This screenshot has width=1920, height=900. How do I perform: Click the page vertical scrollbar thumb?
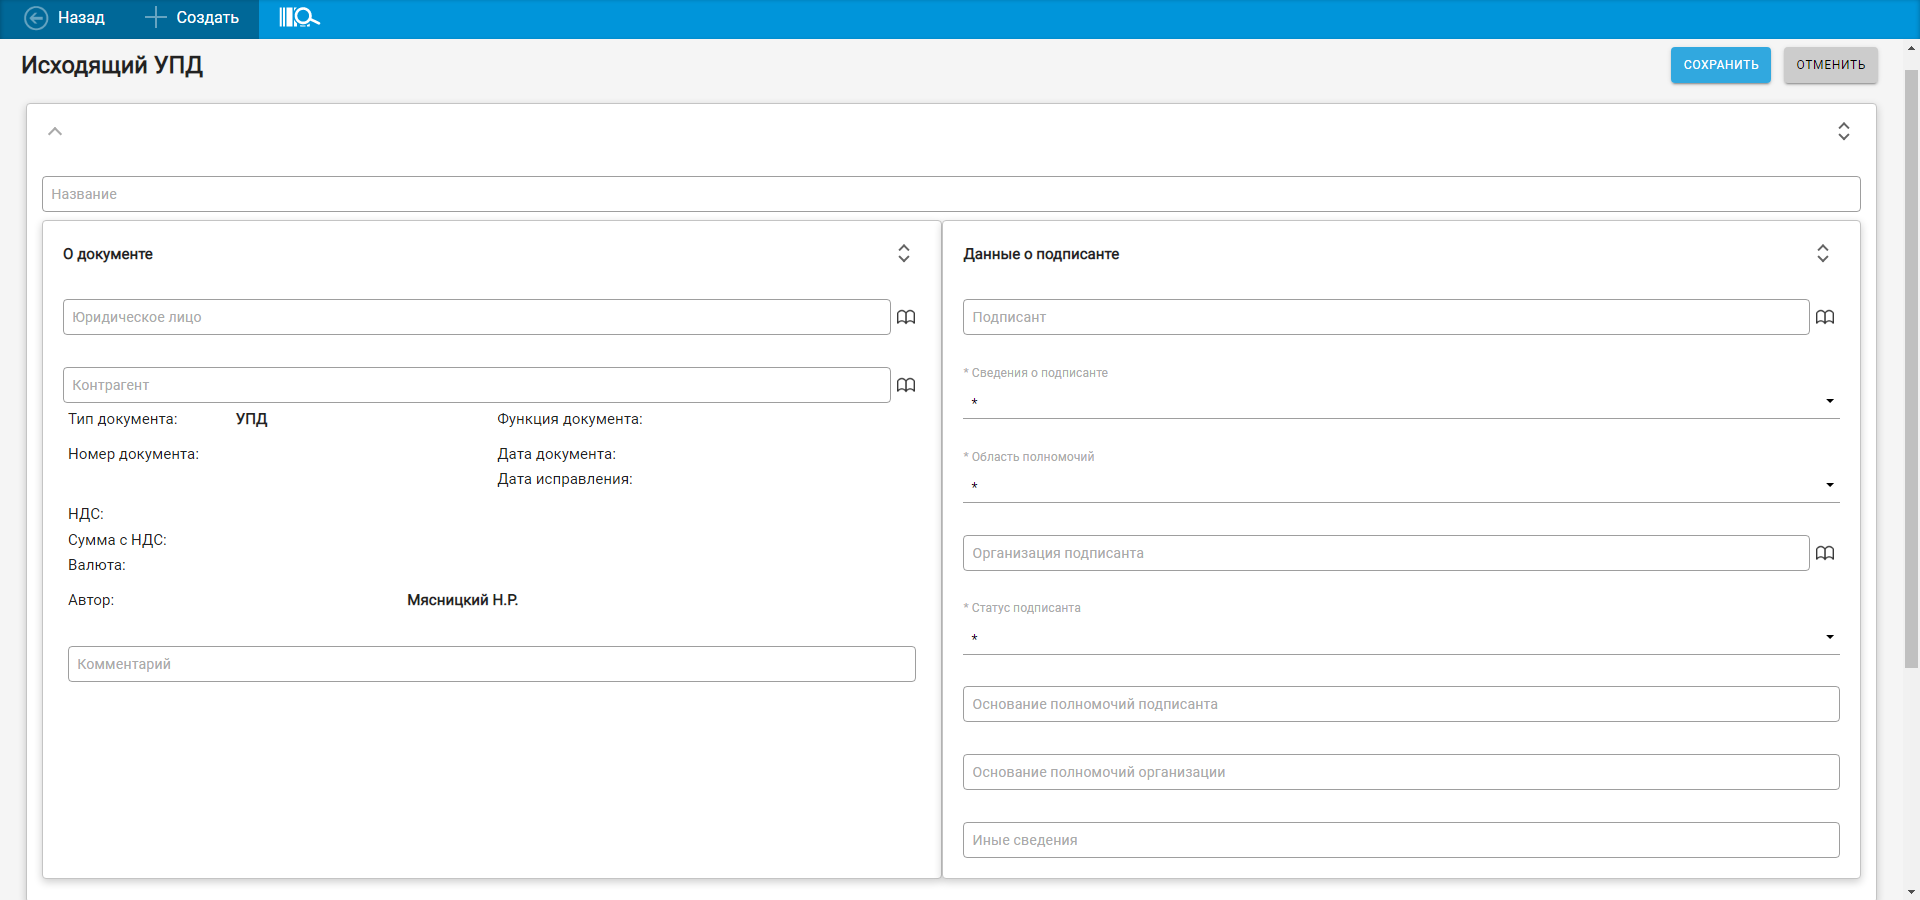(x=1911, y=367)
